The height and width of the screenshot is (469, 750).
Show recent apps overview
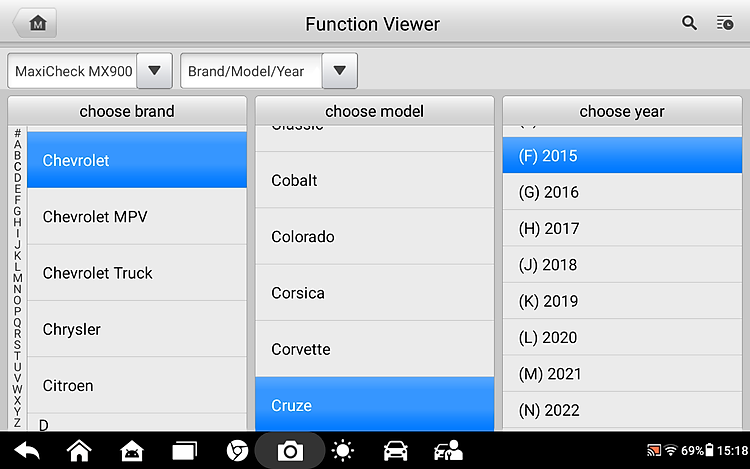184,451
